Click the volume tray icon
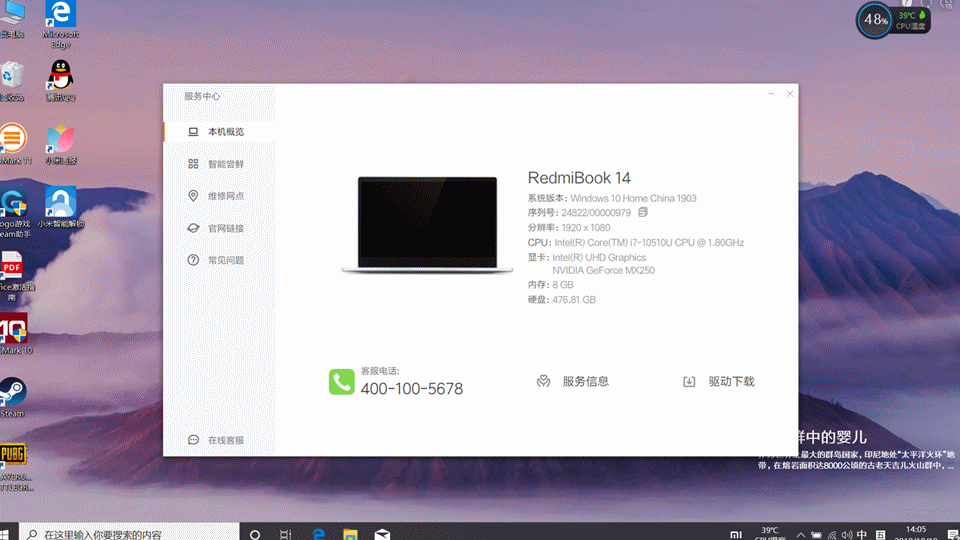This screenshot has width=960, height=540. pyautogui.click(x=847, y=535)
